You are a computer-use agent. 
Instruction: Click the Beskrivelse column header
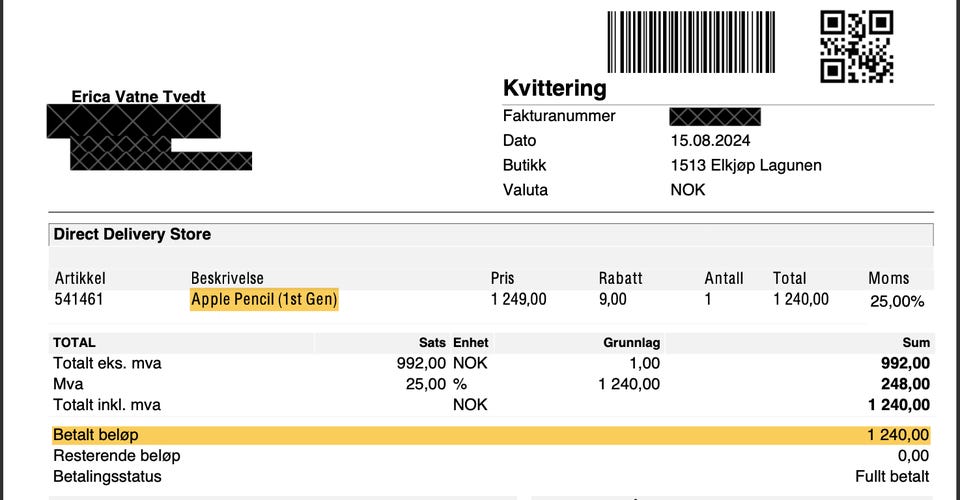(x=227, y=278)
